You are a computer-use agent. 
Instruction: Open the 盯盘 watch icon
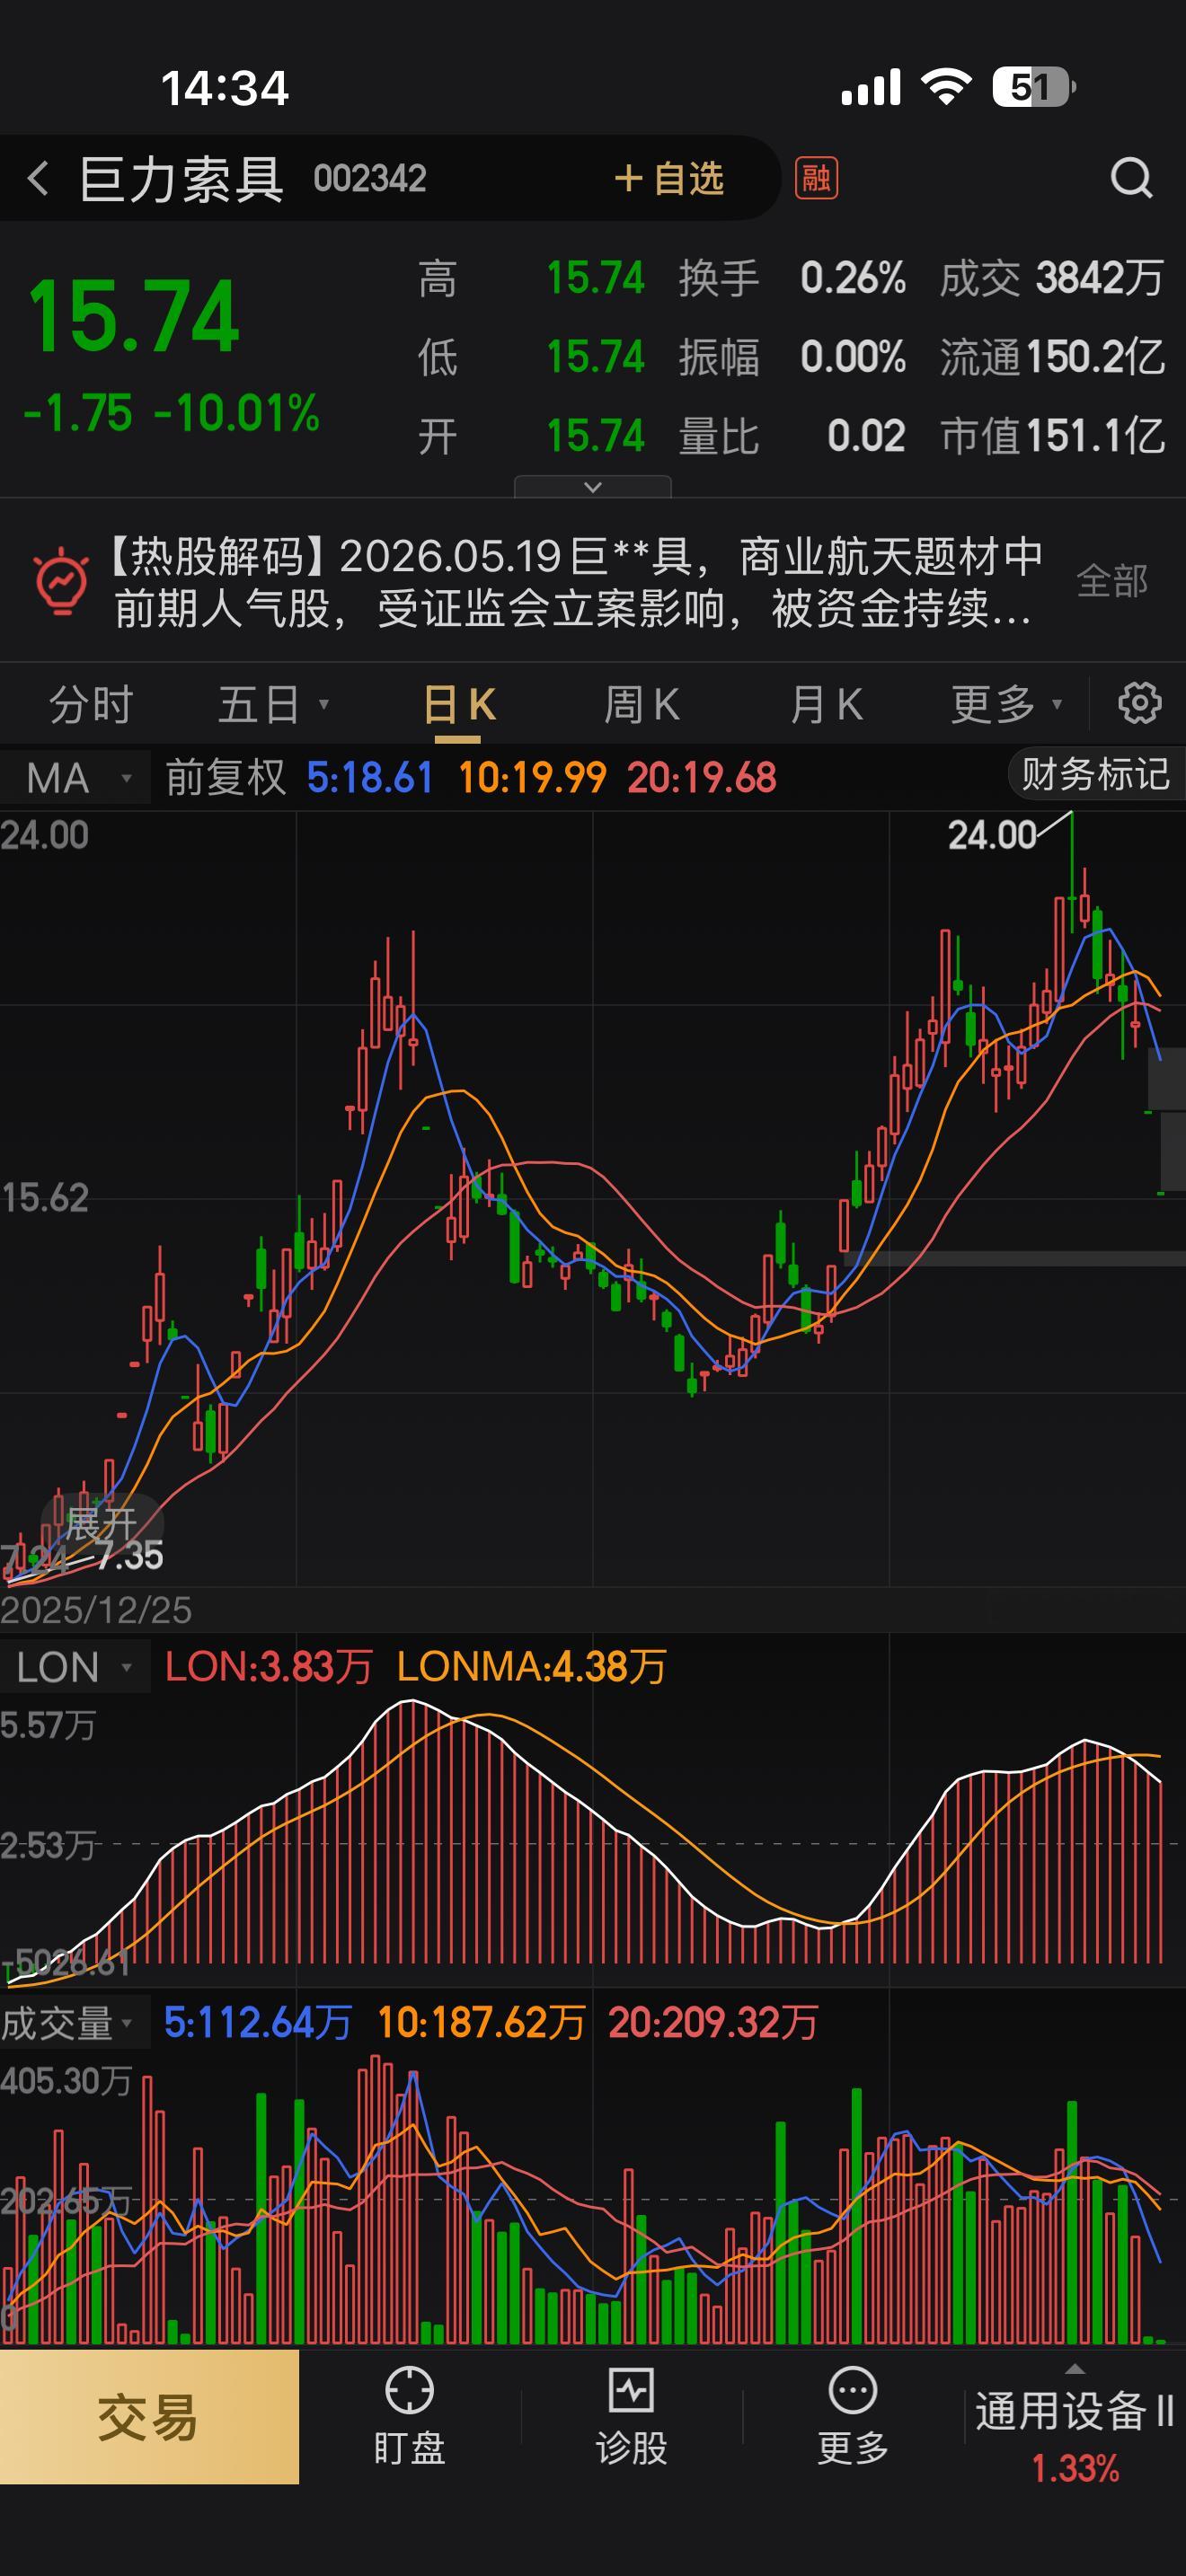click(x=409, y=2417)
